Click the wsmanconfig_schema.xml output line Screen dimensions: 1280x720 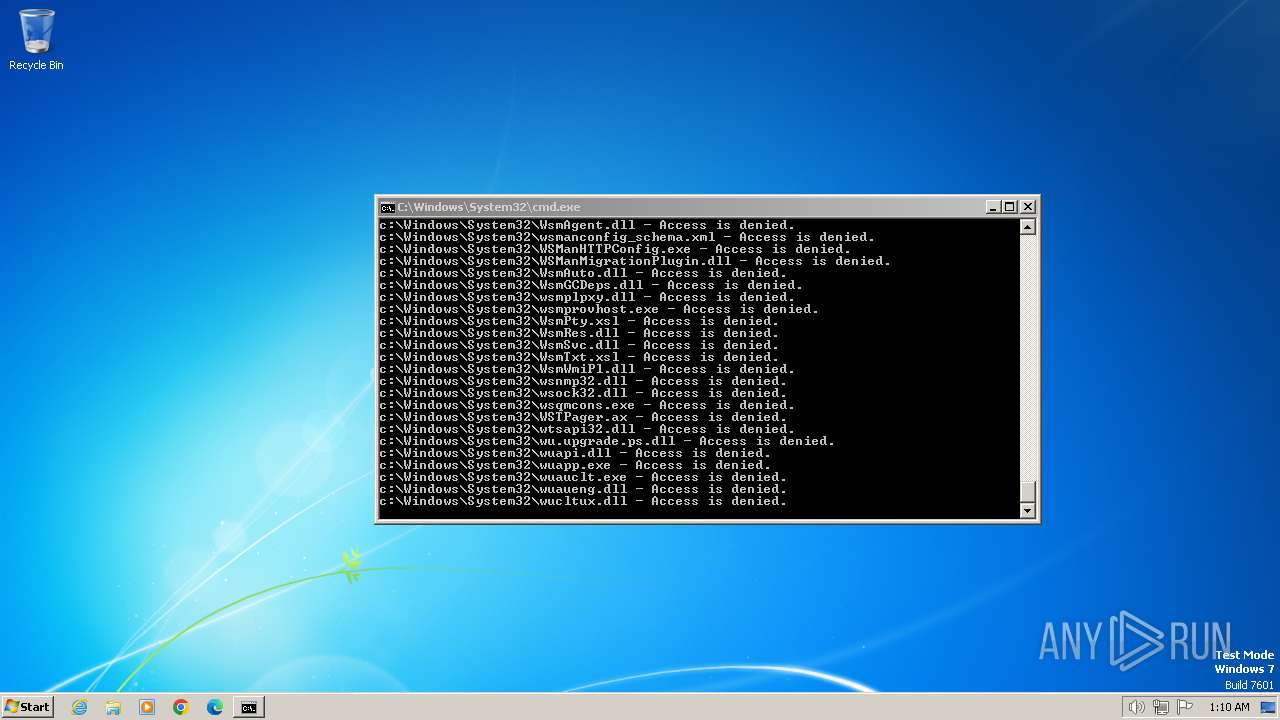point(627,237)
